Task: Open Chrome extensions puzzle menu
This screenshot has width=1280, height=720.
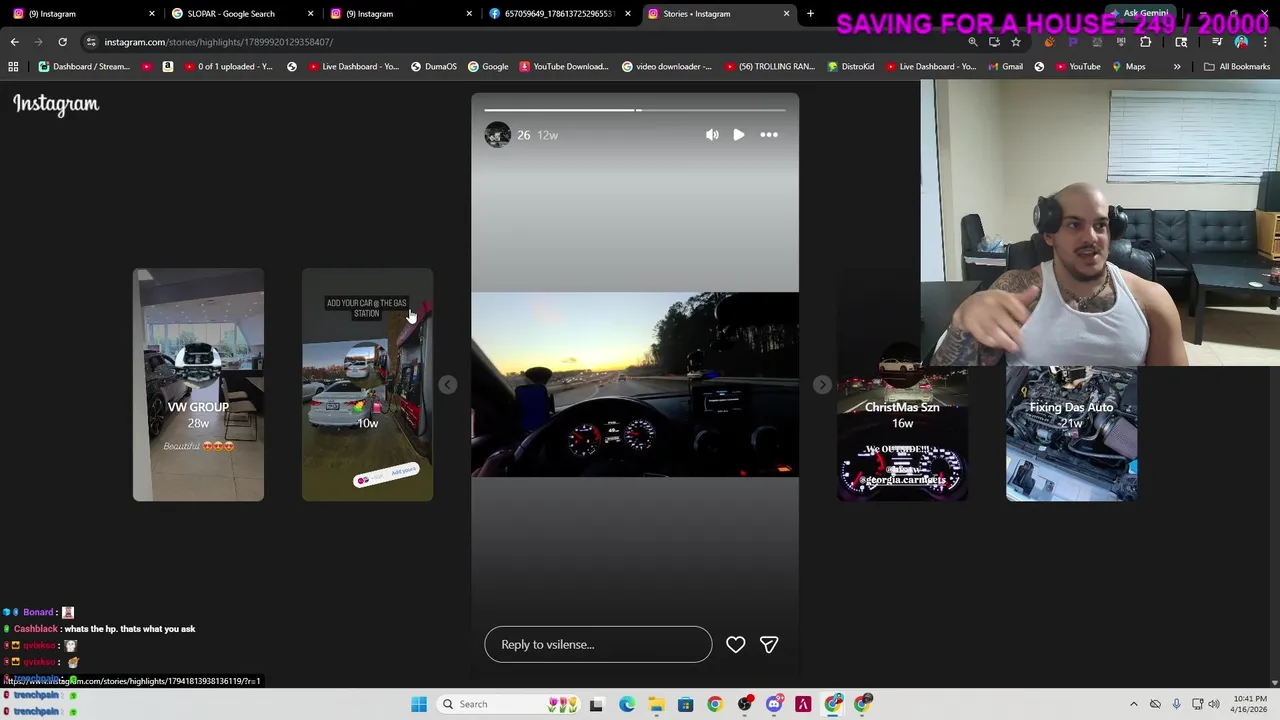Action: coord(1145,42)
